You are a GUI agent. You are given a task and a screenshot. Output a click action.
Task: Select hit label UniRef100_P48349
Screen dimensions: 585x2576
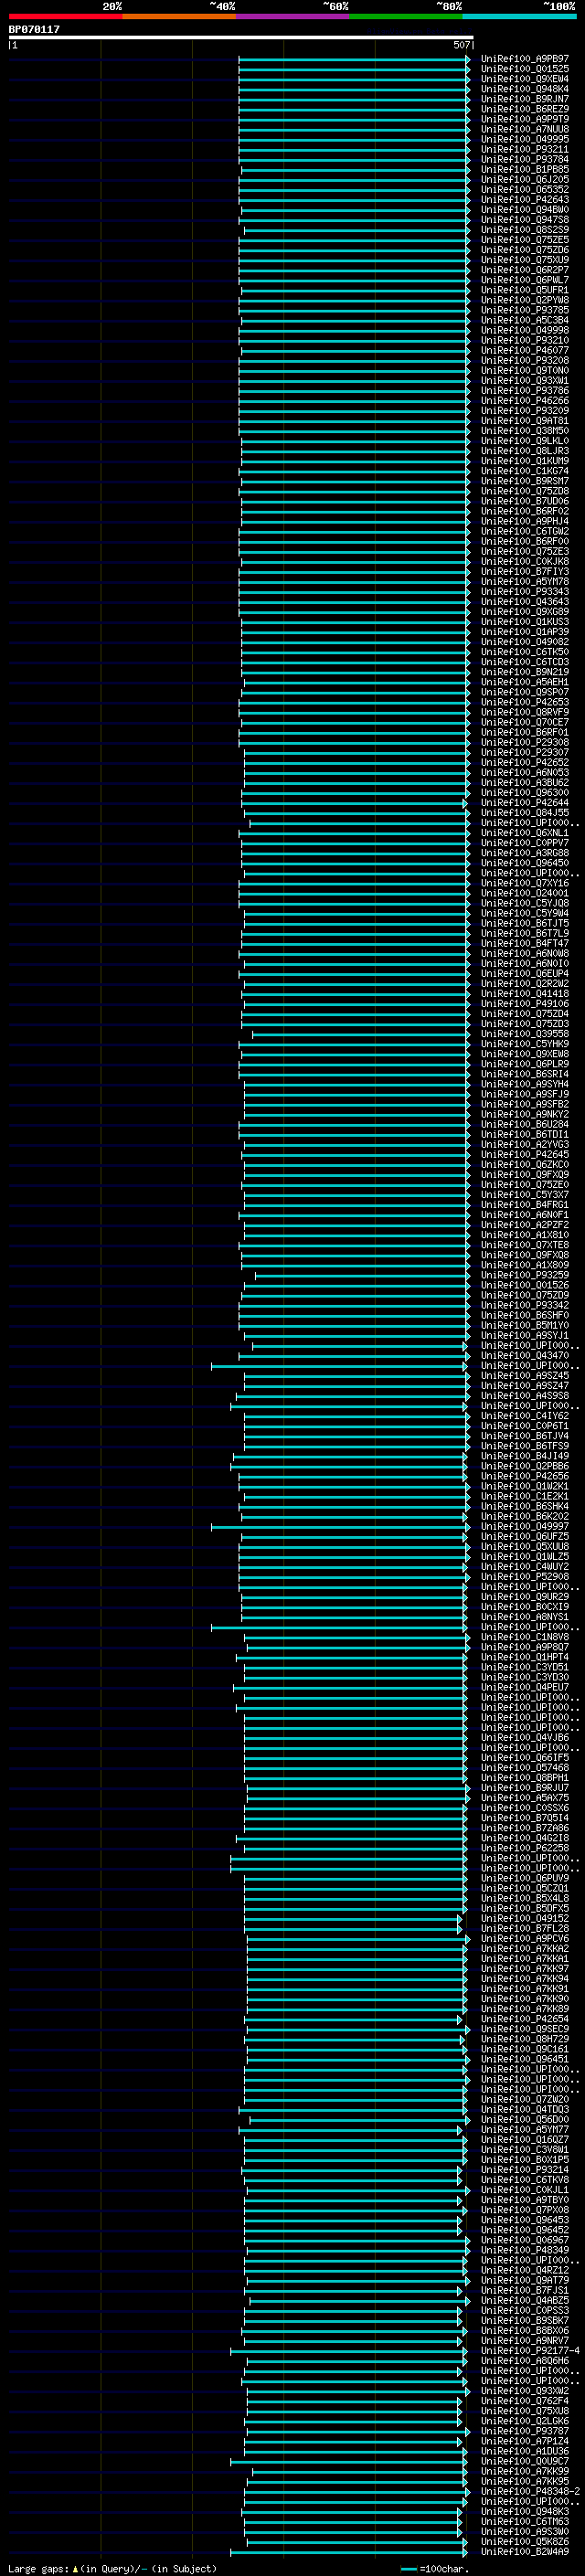tap(525, 2250)
